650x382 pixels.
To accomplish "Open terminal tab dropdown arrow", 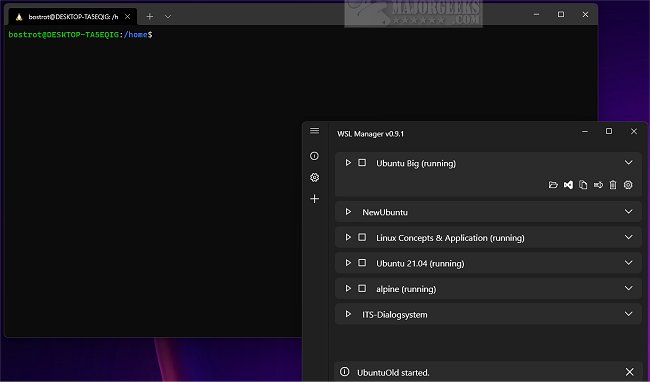I will pyautogui.click(x=168, y=17).
